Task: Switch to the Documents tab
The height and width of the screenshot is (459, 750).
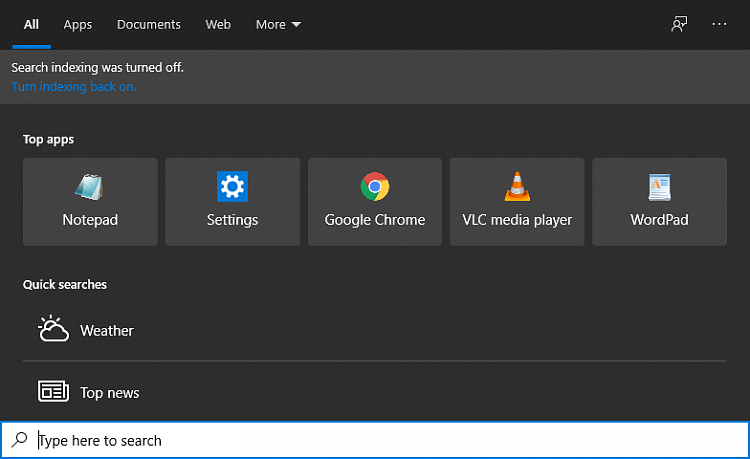Action: click(149, 24)
